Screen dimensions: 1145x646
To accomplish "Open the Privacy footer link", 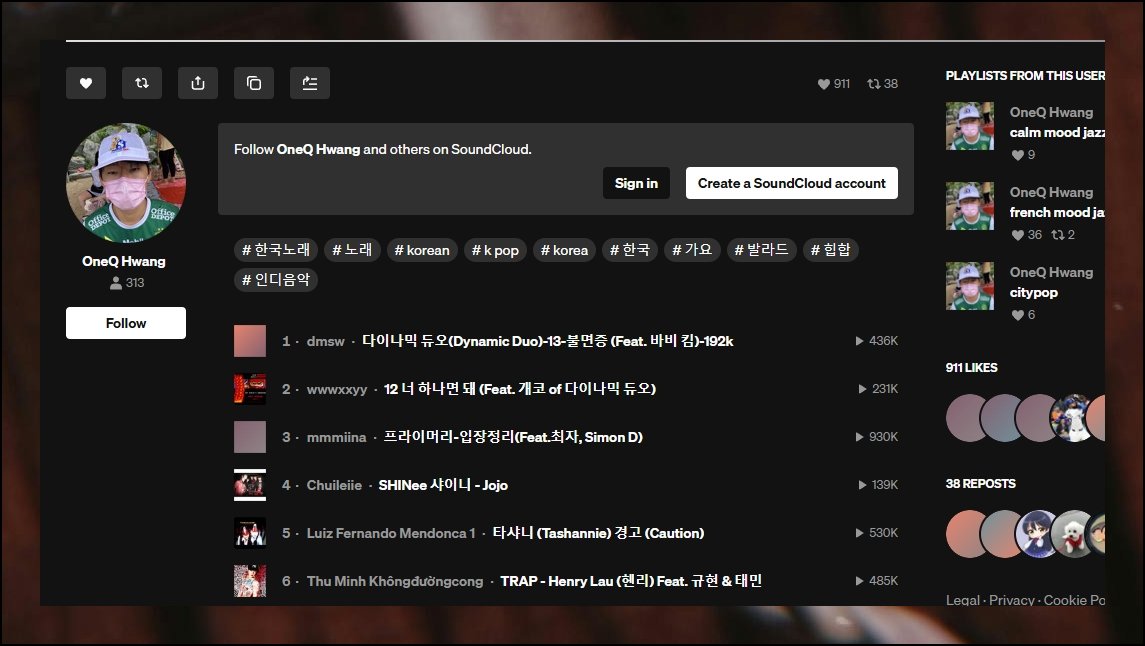I will pos(1011,600).
